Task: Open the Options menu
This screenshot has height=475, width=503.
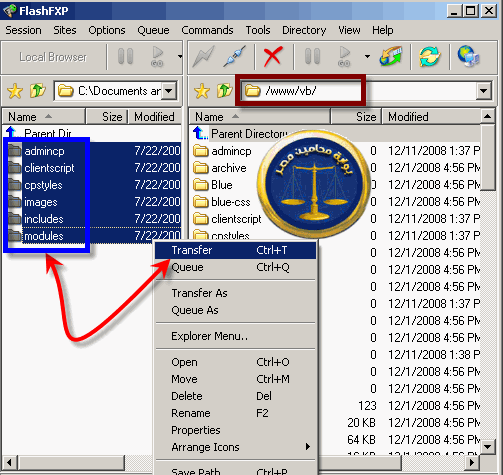Action: (x=107, y=30)
